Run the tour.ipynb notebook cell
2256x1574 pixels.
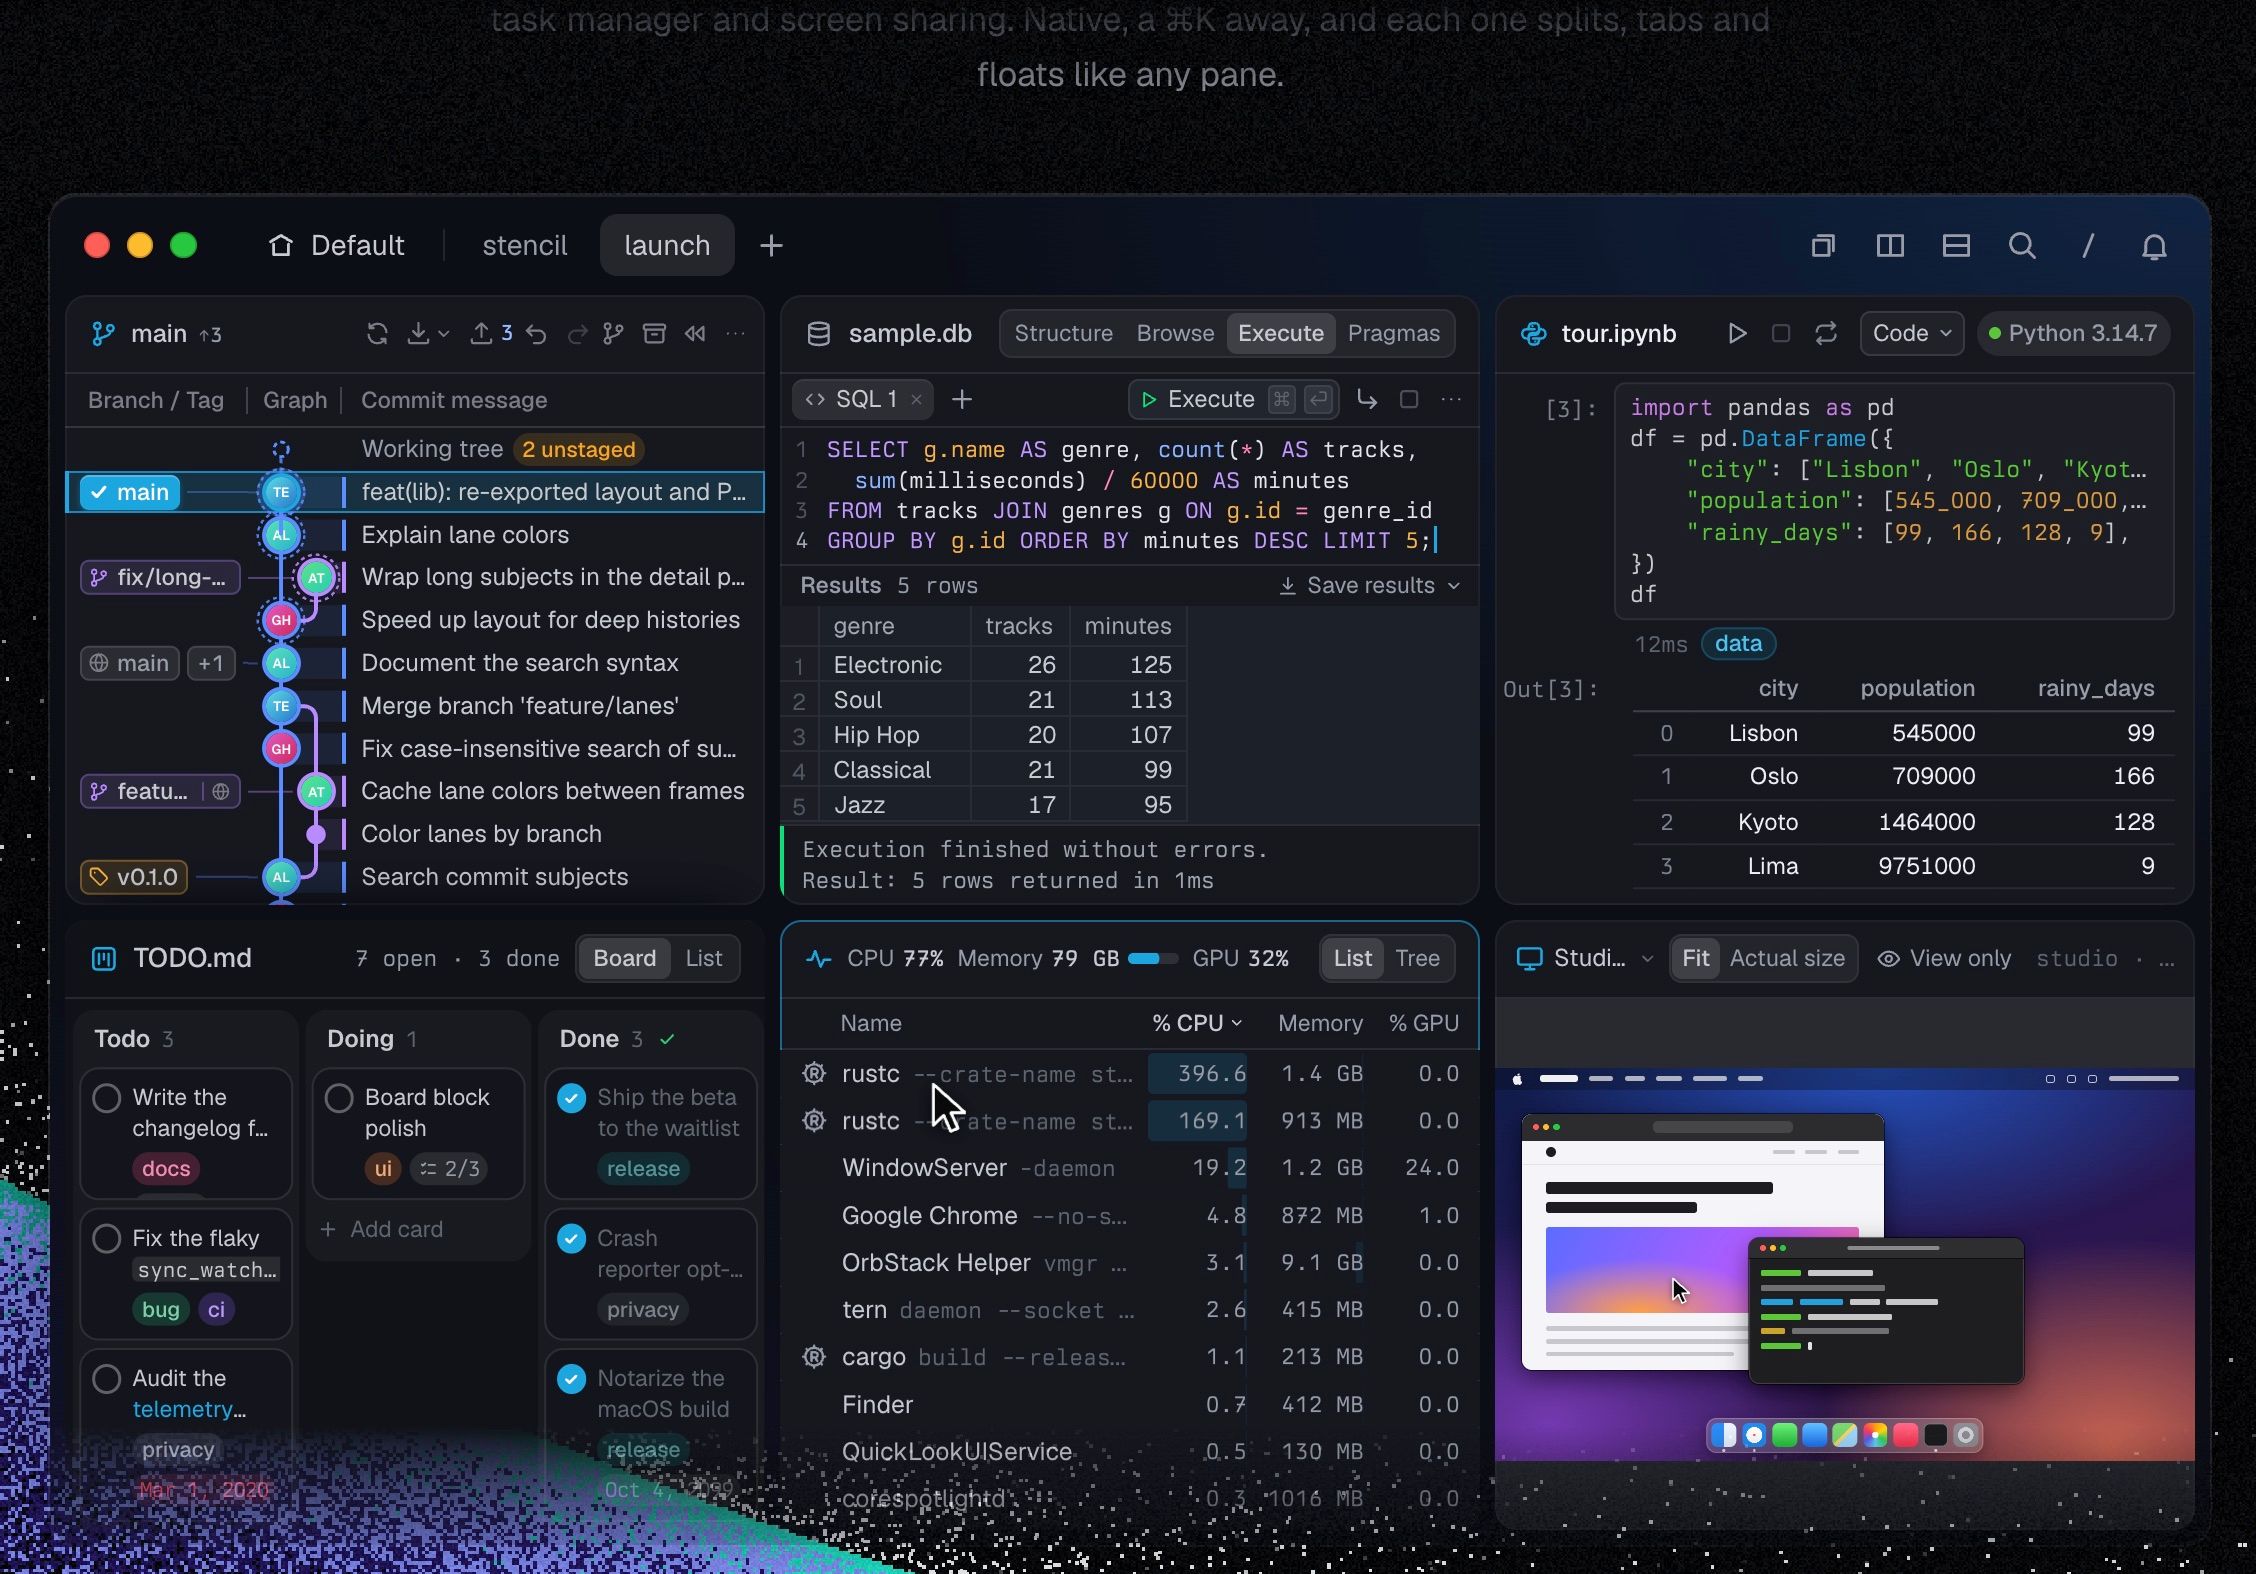(x=1737, y=334)
